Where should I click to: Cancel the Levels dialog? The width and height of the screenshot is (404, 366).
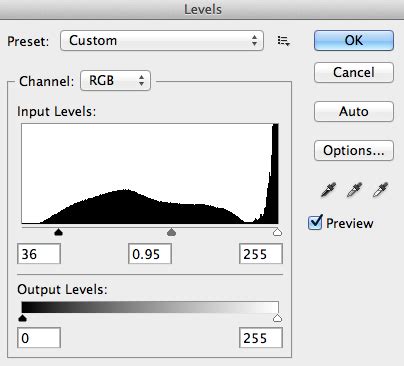[x=354, y=72]
